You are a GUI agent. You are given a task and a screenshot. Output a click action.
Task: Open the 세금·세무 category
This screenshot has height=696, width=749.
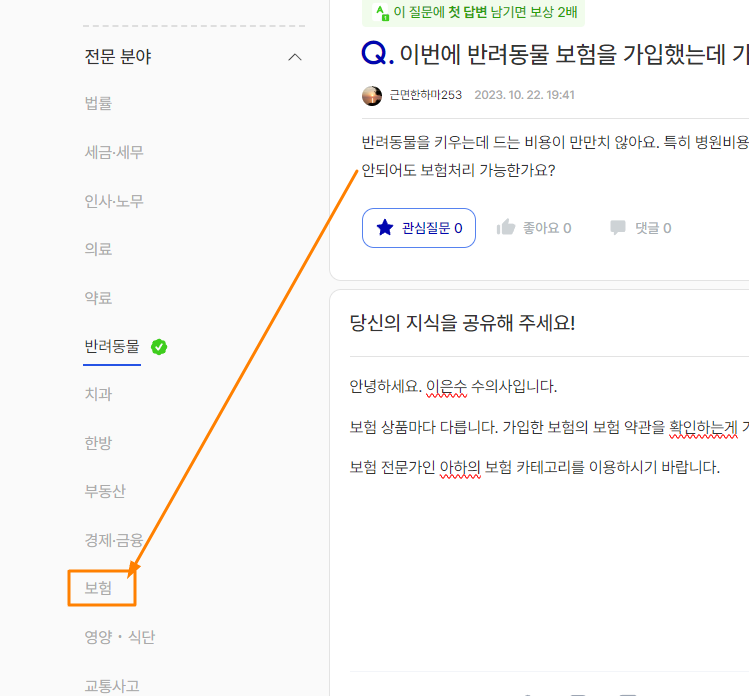point(114,152)
